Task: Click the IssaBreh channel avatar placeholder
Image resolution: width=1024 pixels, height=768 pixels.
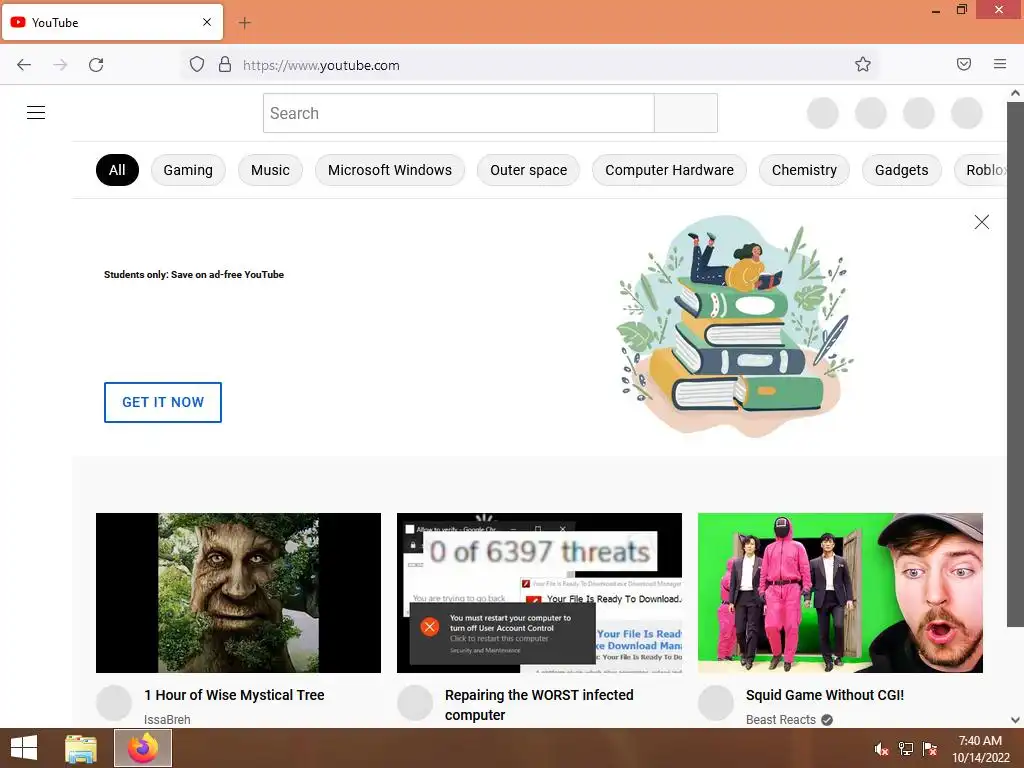Action: (x=114, y=703)
